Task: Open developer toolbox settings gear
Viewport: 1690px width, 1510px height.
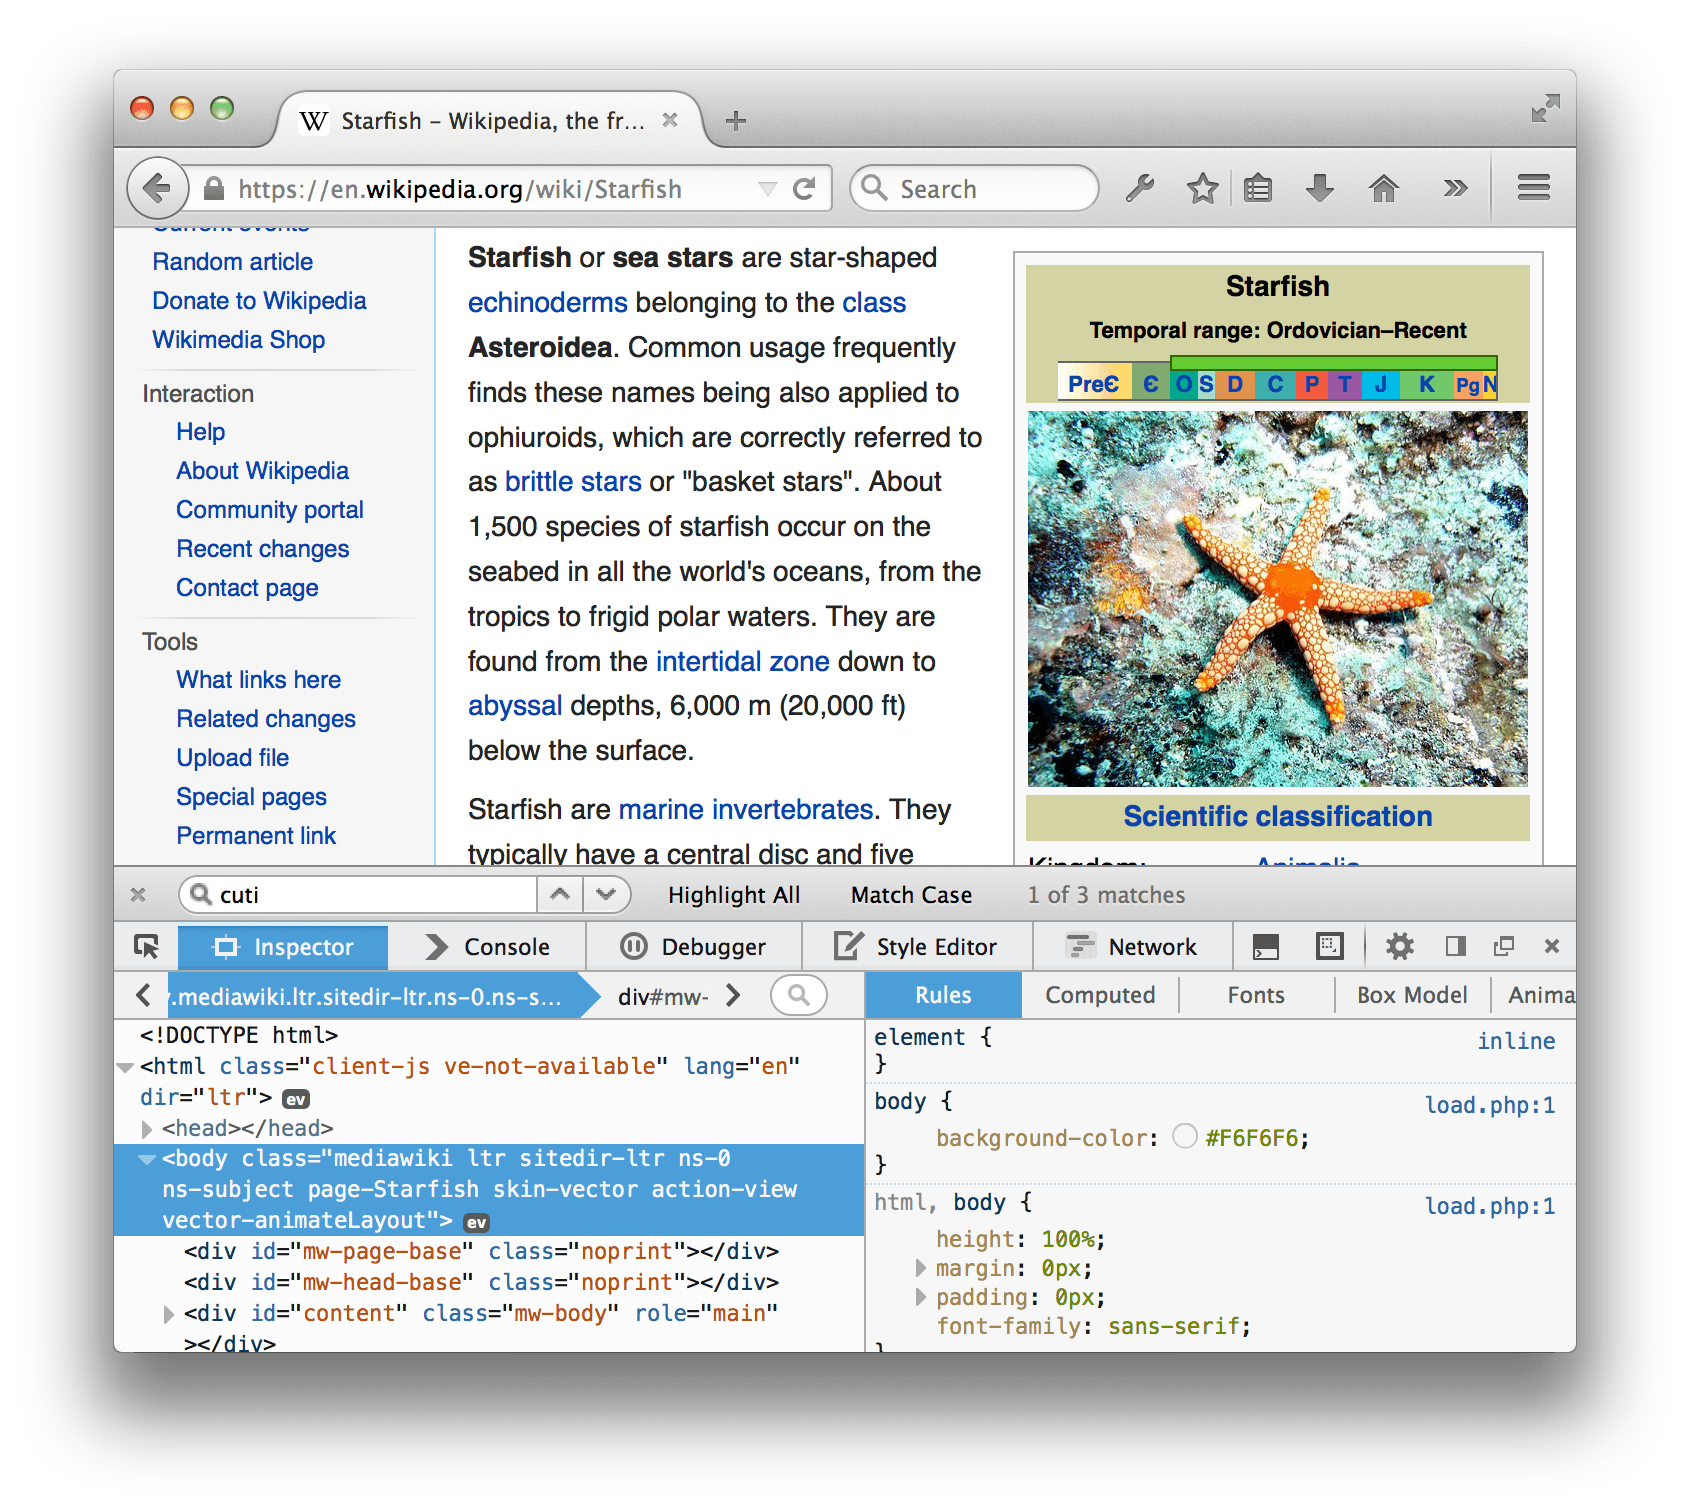Action: pos(1399,946)
